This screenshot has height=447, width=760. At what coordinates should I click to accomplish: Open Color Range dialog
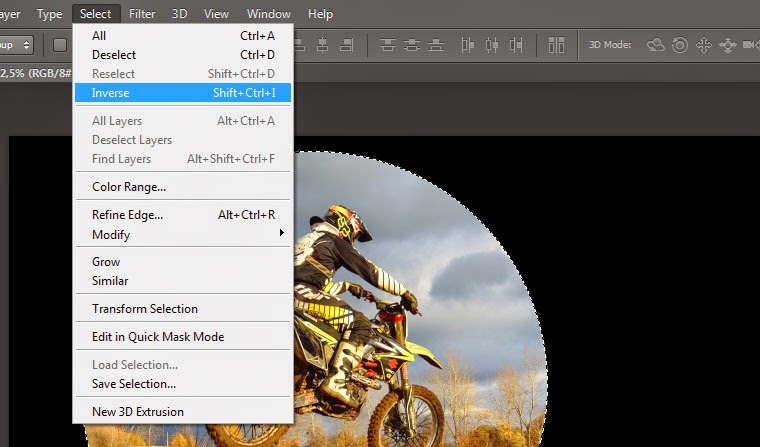pos(183,187)
